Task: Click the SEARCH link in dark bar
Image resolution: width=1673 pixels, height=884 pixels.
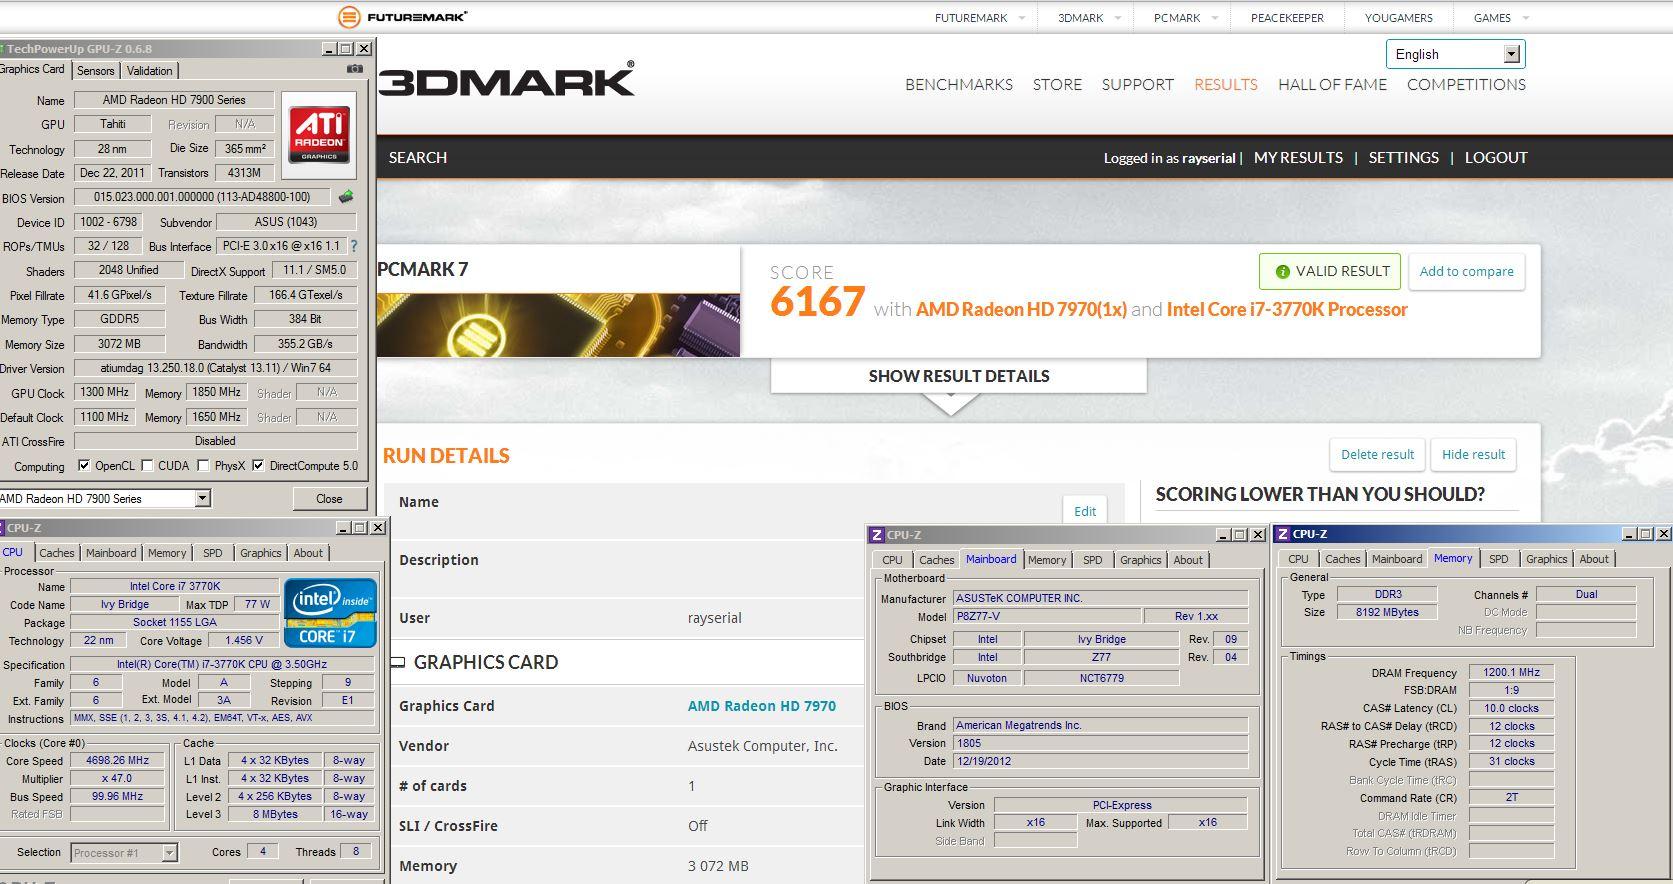Action: coord(418,157)
